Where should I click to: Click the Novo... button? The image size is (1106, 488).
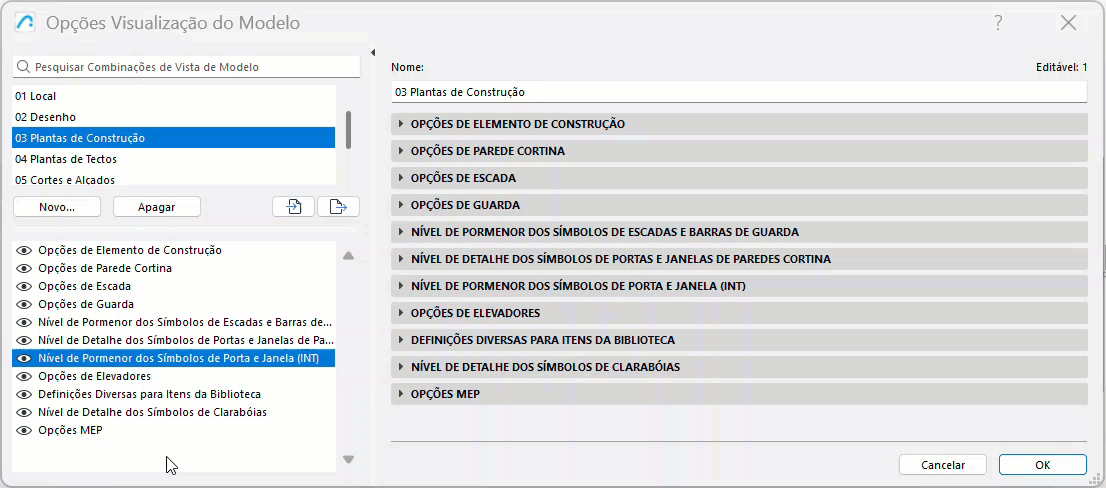click(x=57, y=207)
